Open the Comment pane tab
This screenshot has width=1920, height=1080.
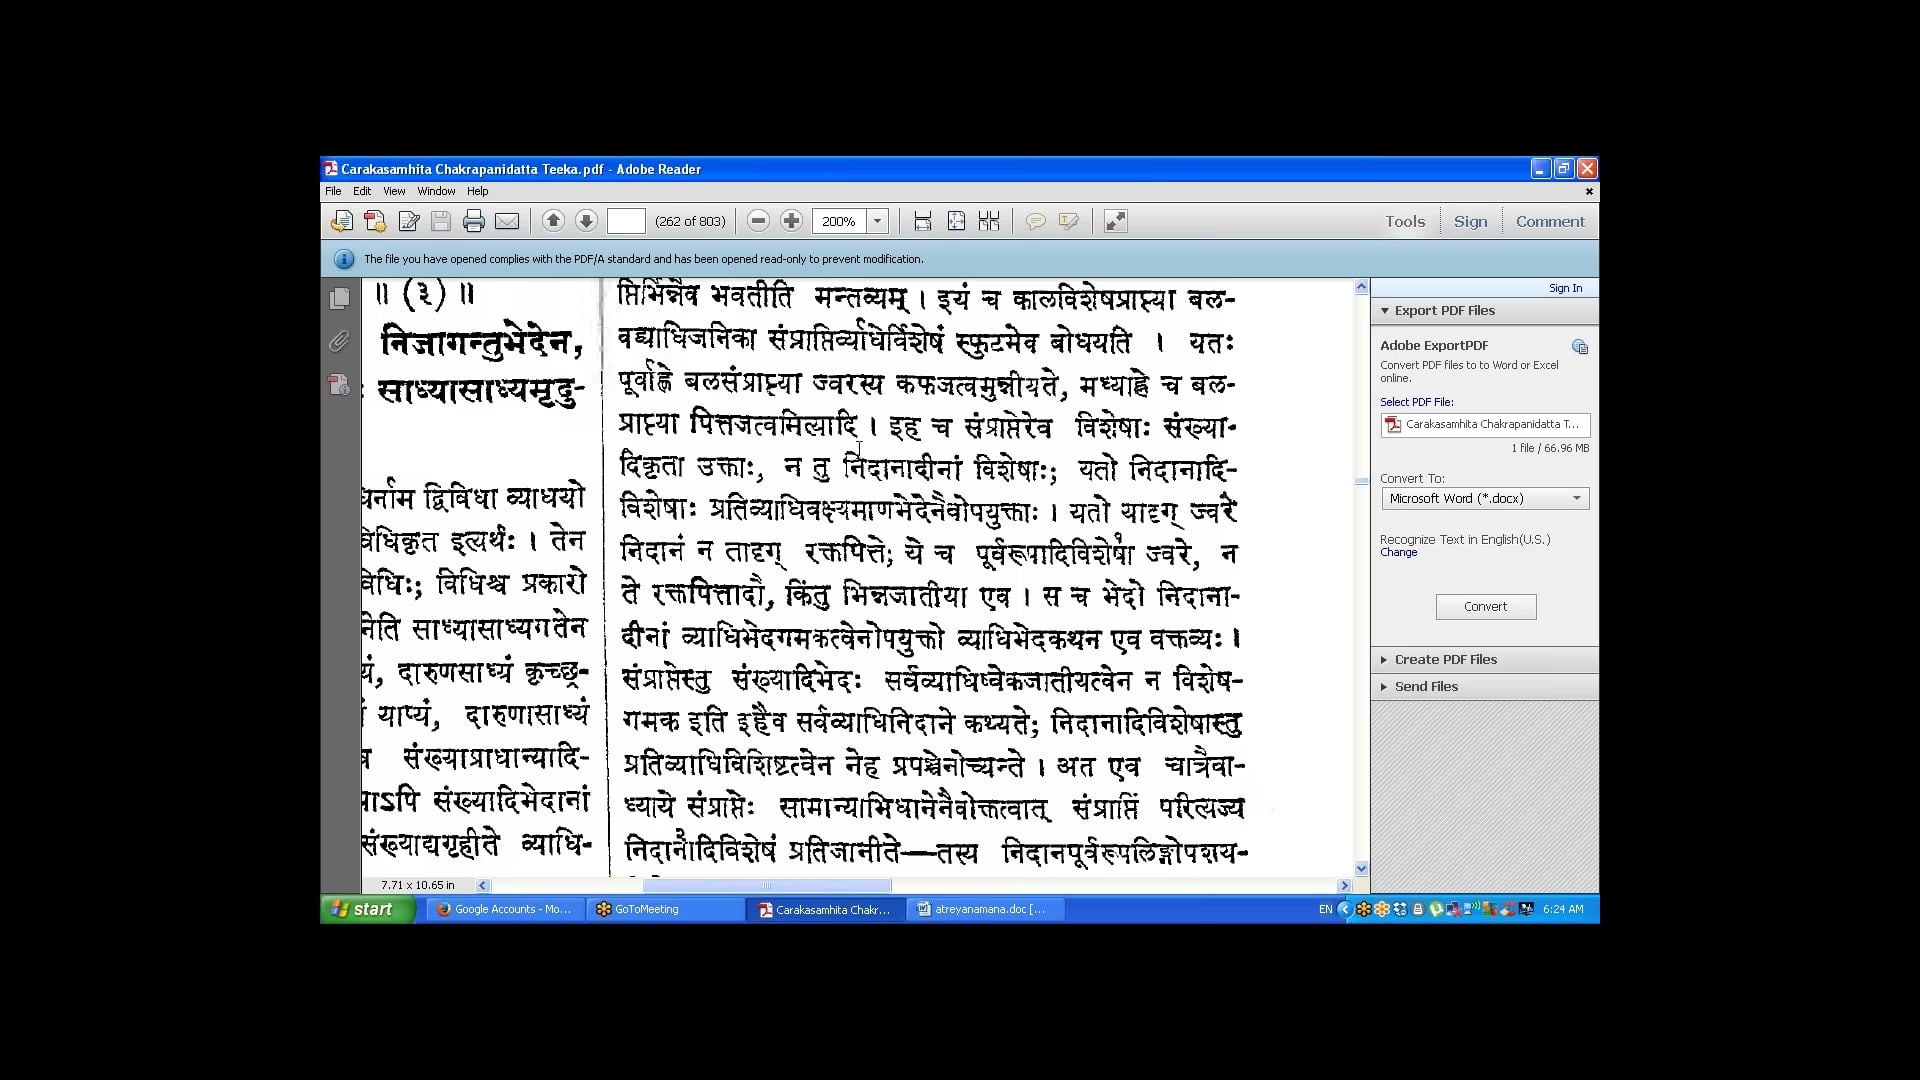(x=1549, y=222)
